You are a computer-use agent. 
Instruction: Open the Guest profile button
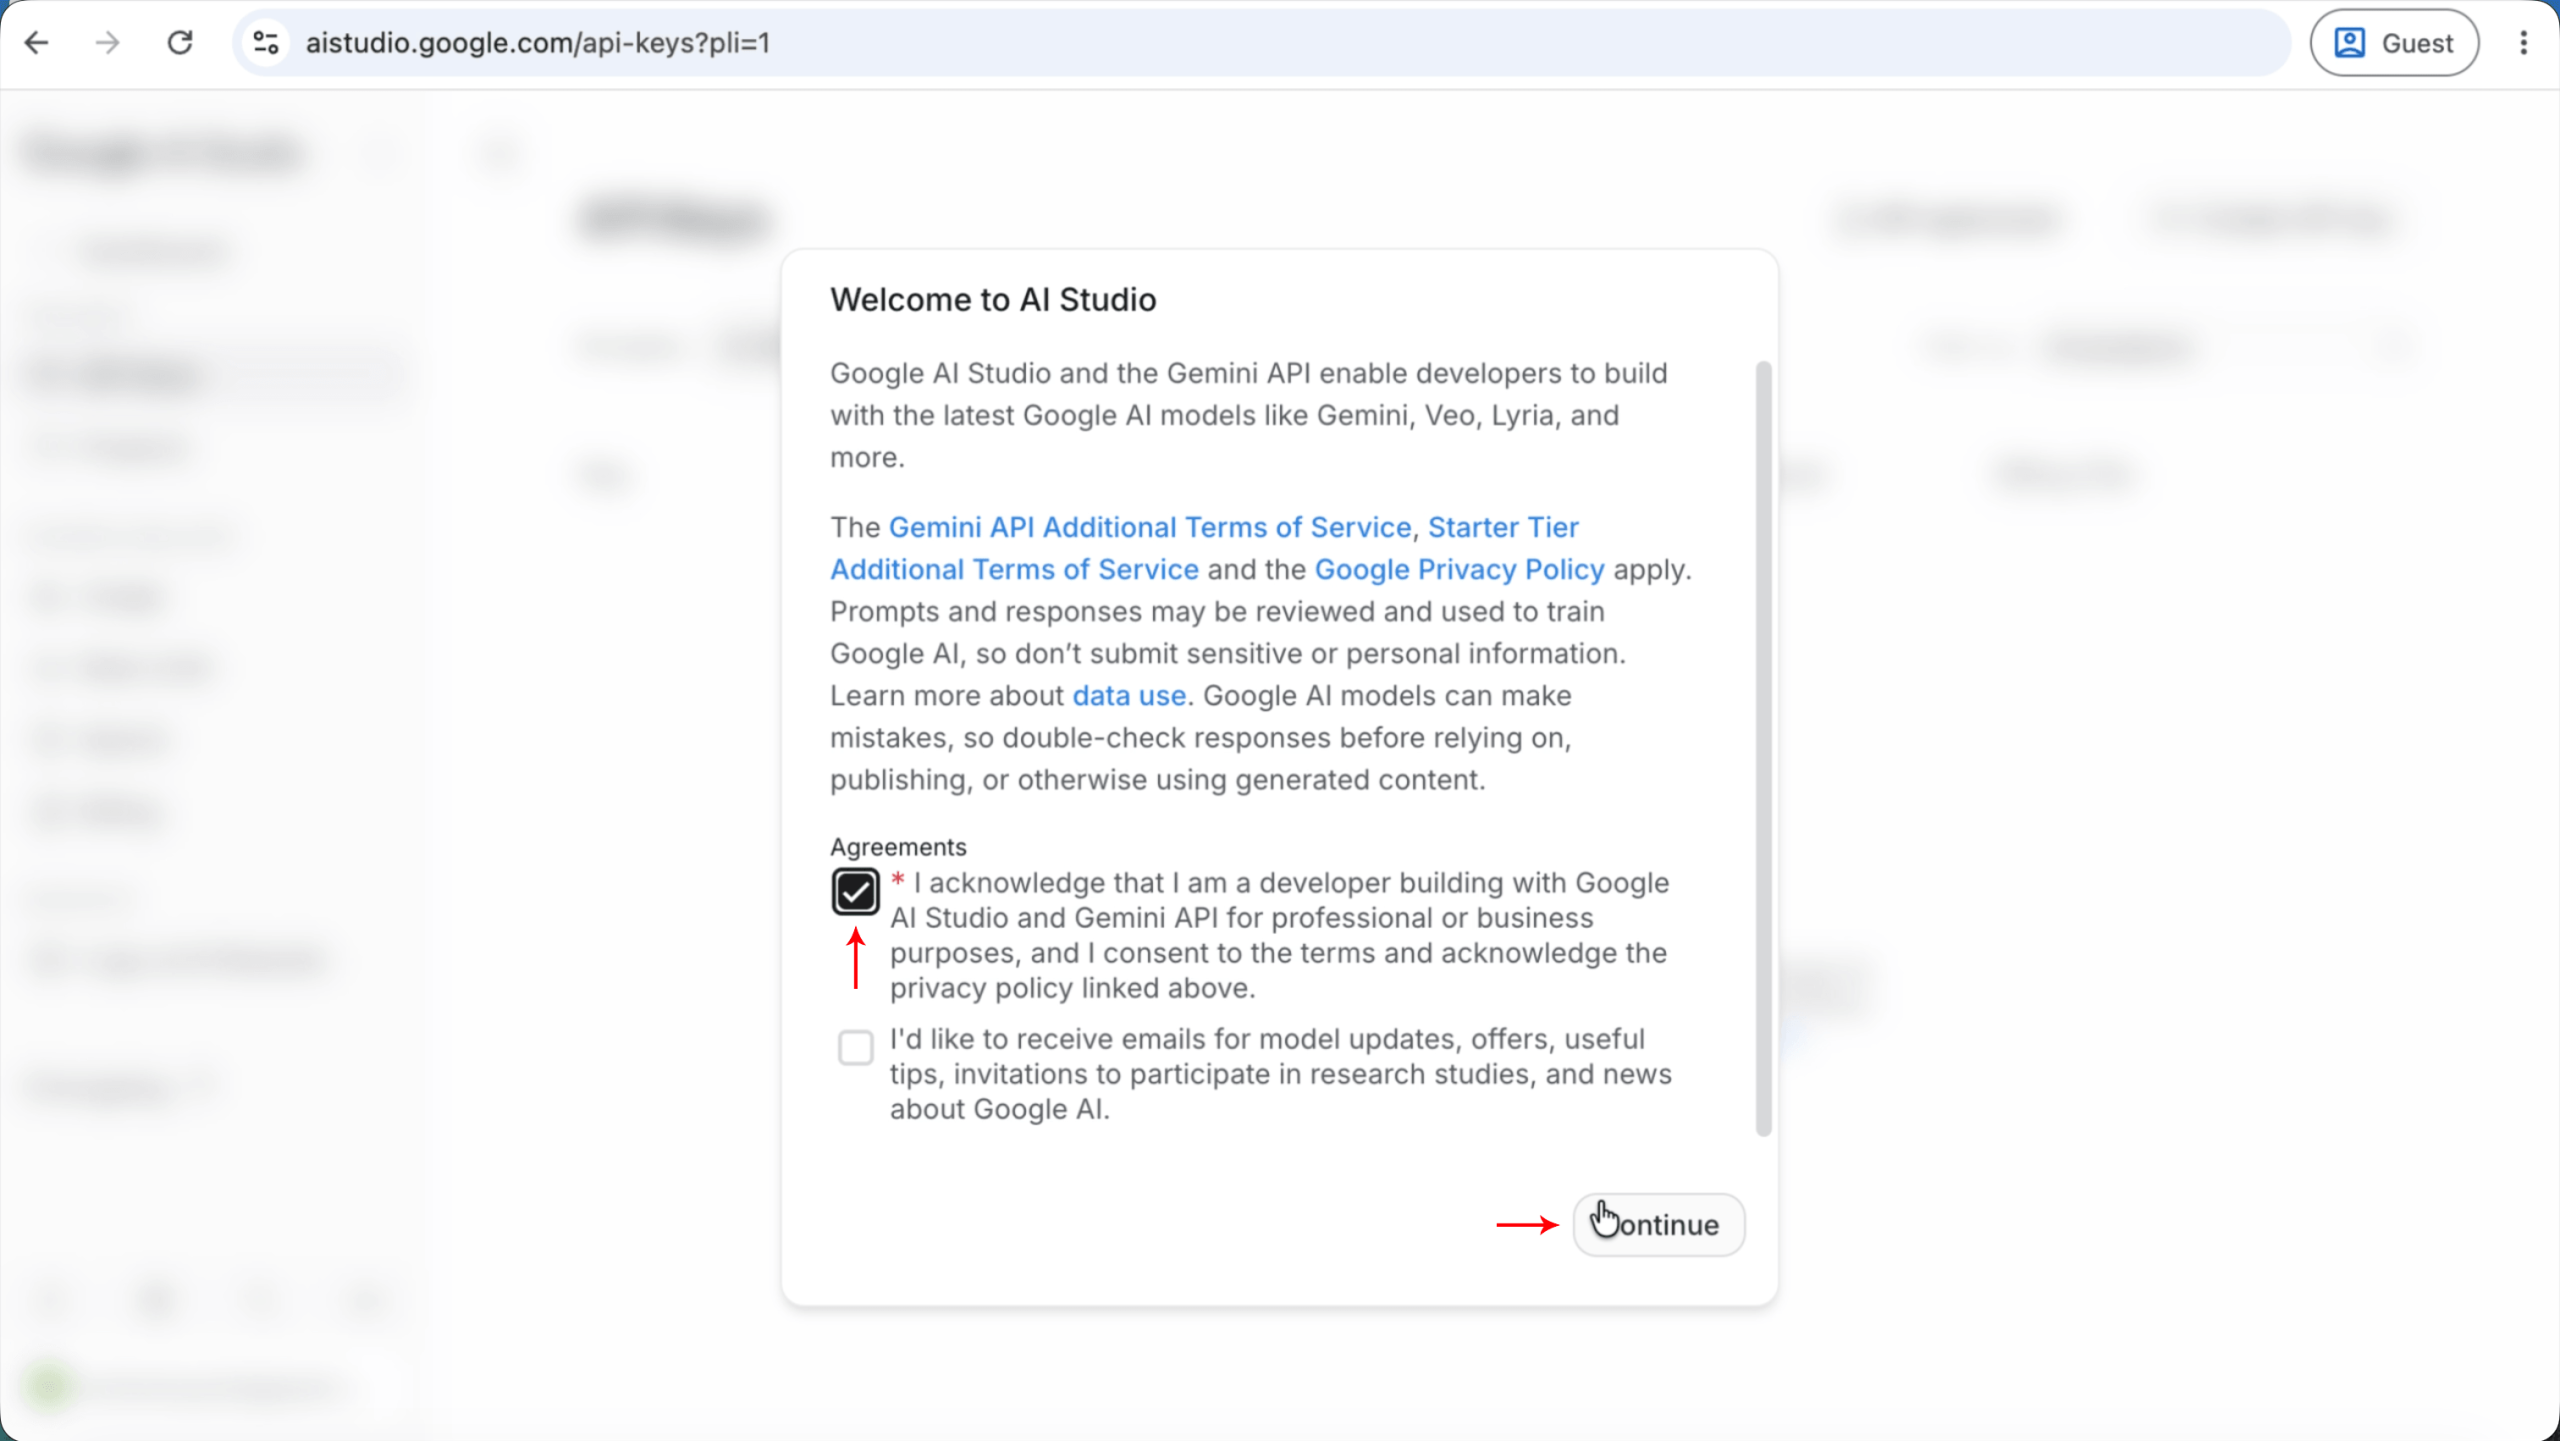pyautogui.click(x=2394, y=43)
